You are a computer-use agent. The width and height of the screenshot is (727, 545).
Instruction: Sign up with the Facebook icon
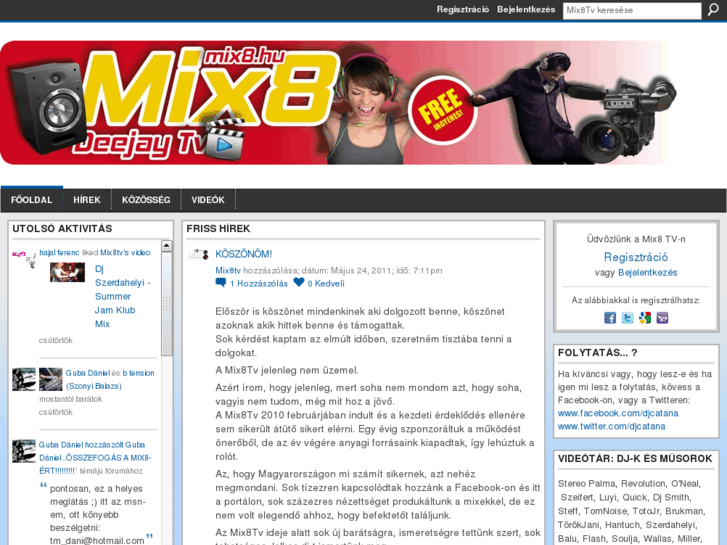point(610,318)
